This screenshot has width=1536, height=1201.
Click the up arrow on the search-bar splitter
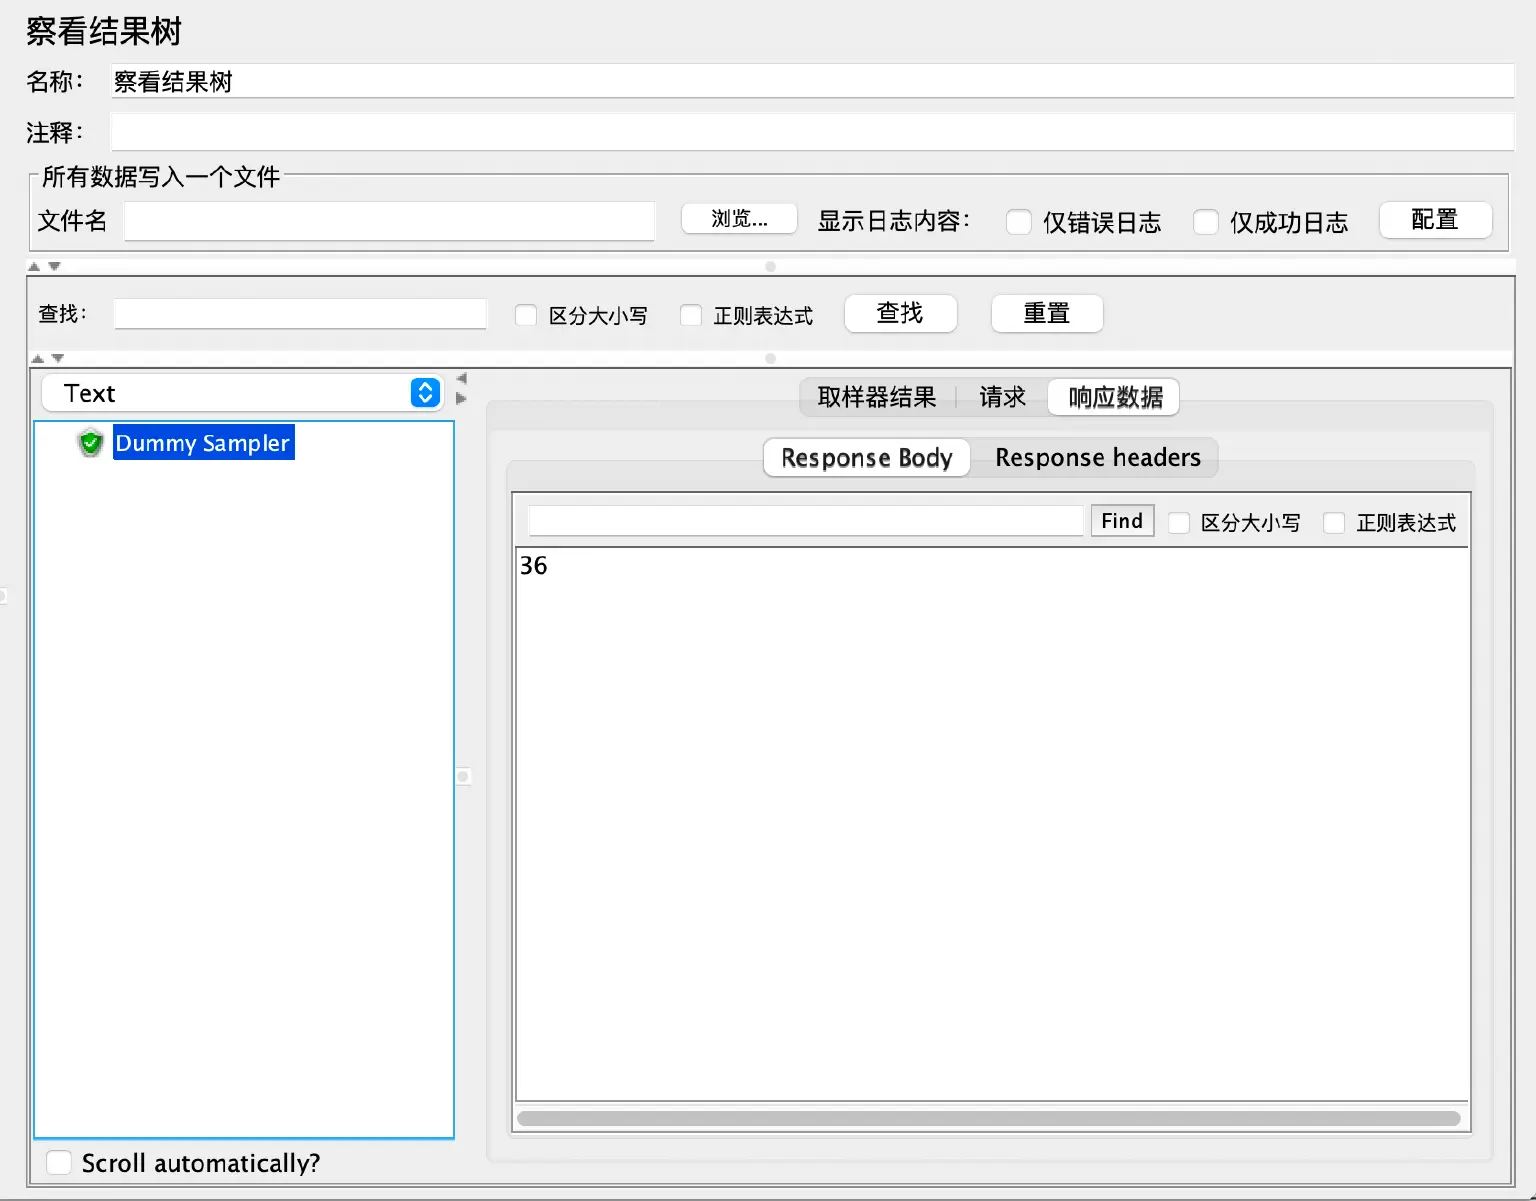[x=36, y=357]
